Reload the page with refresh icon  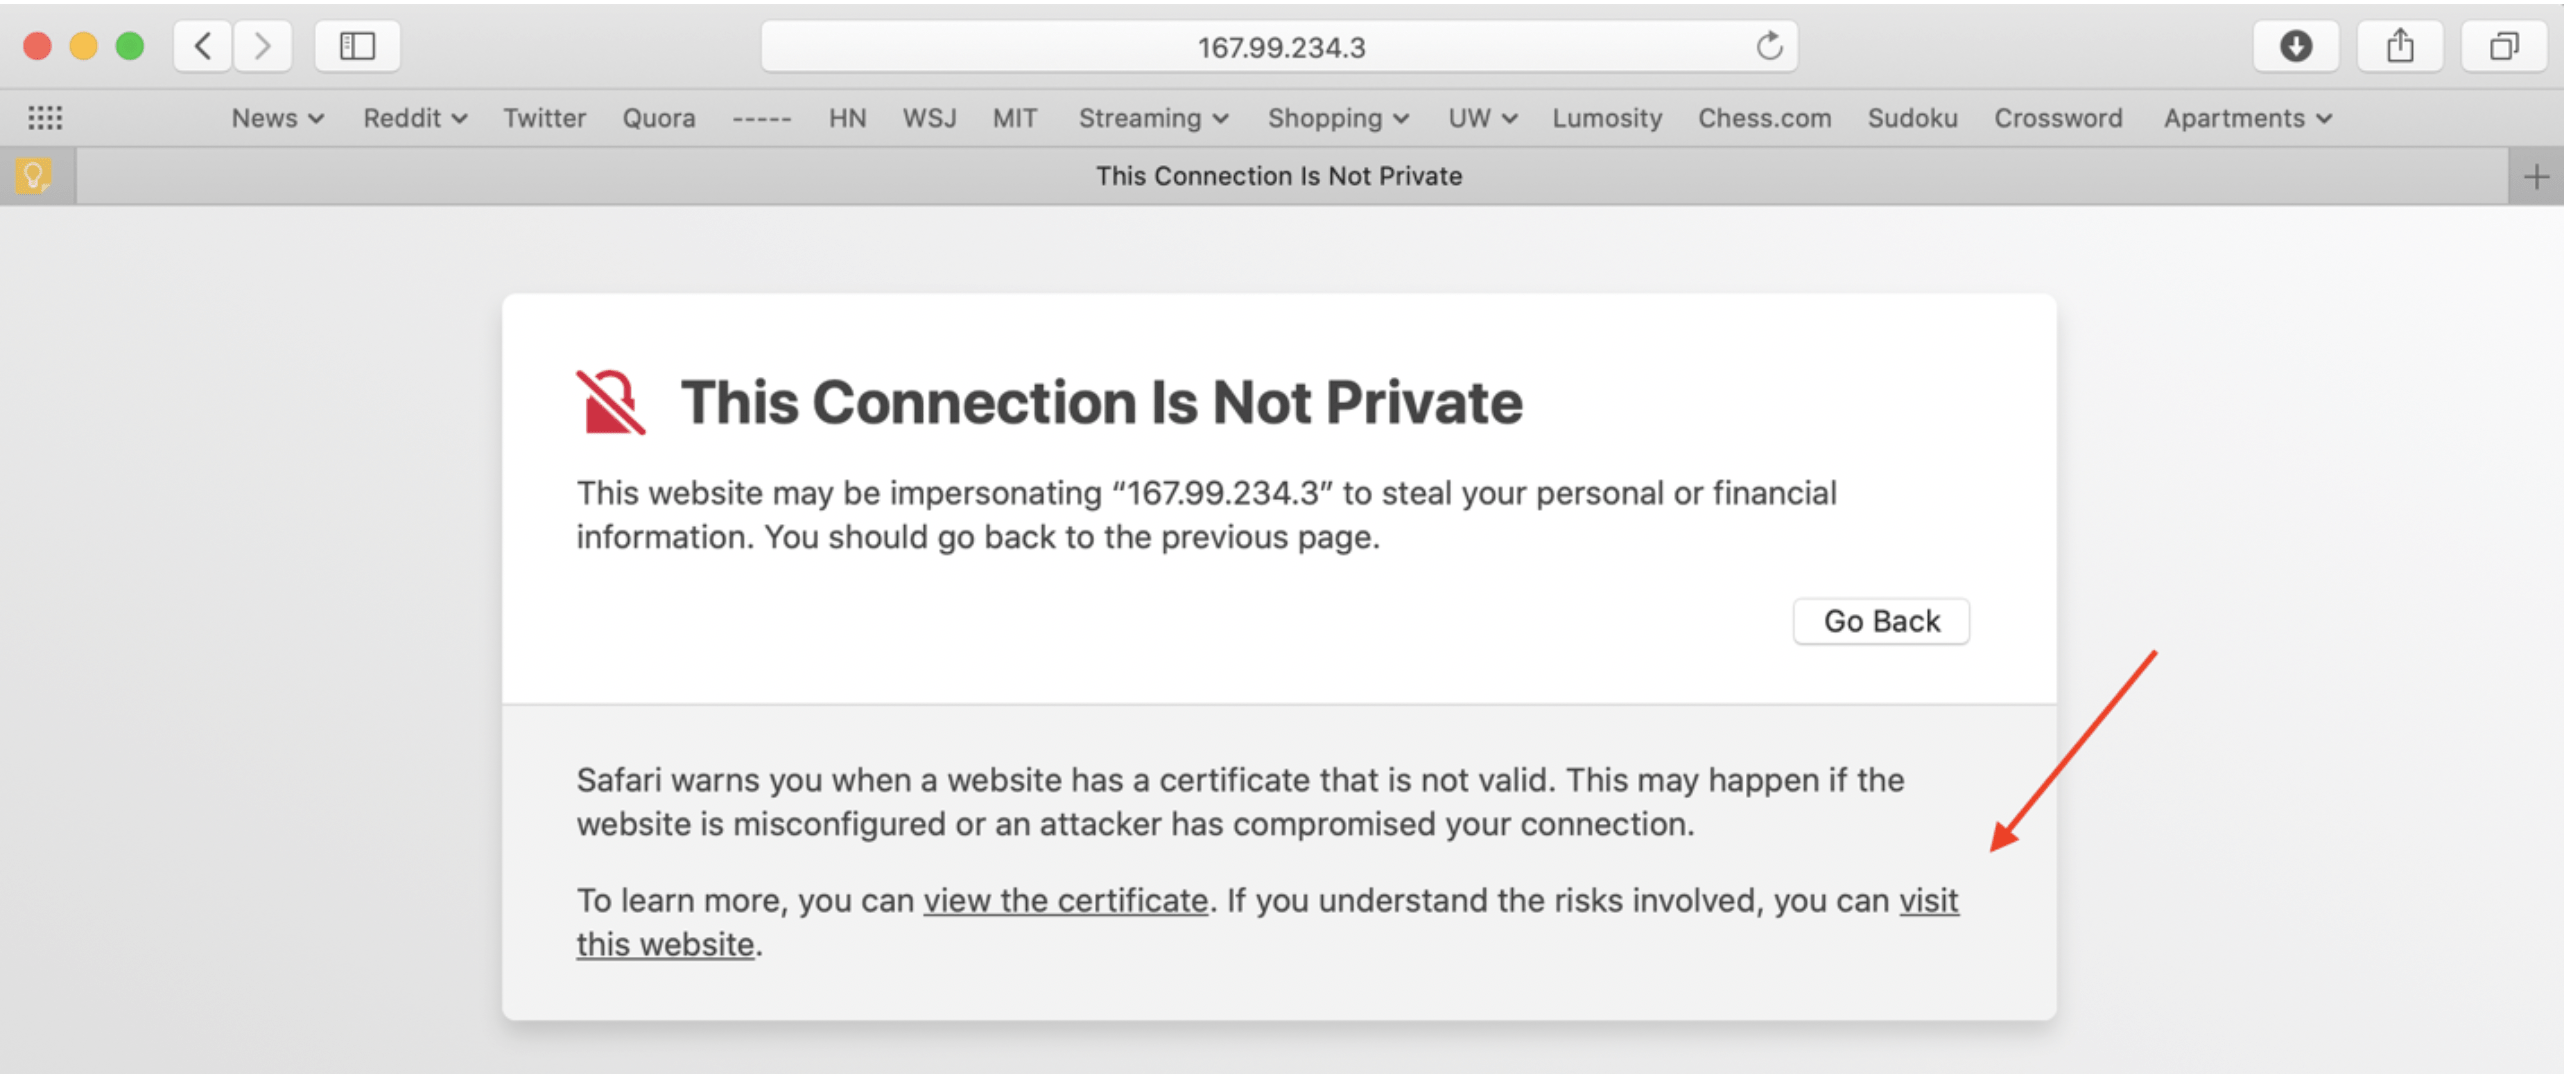tap(1768, 46)
